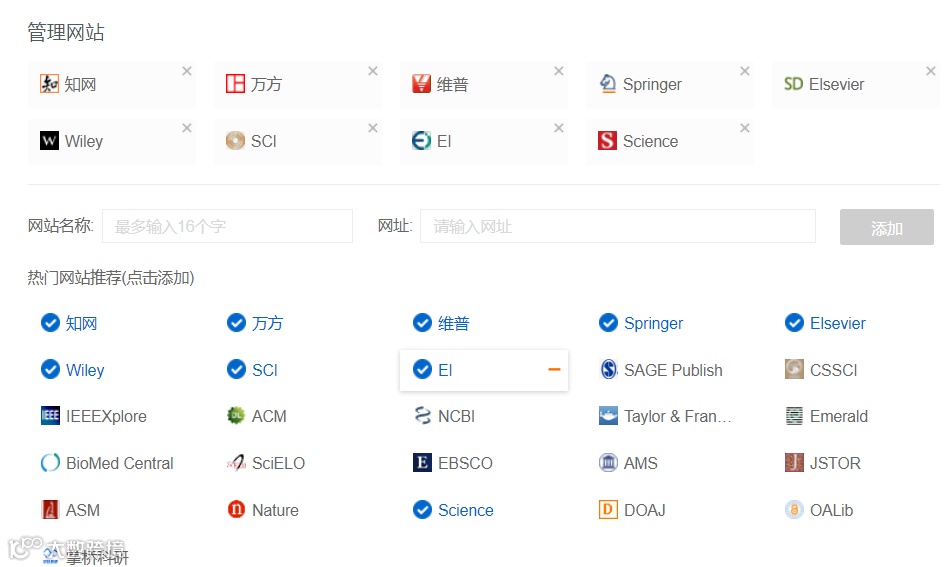
Task: Click the orange minus next to EI
Action: (x=554, y=369)
